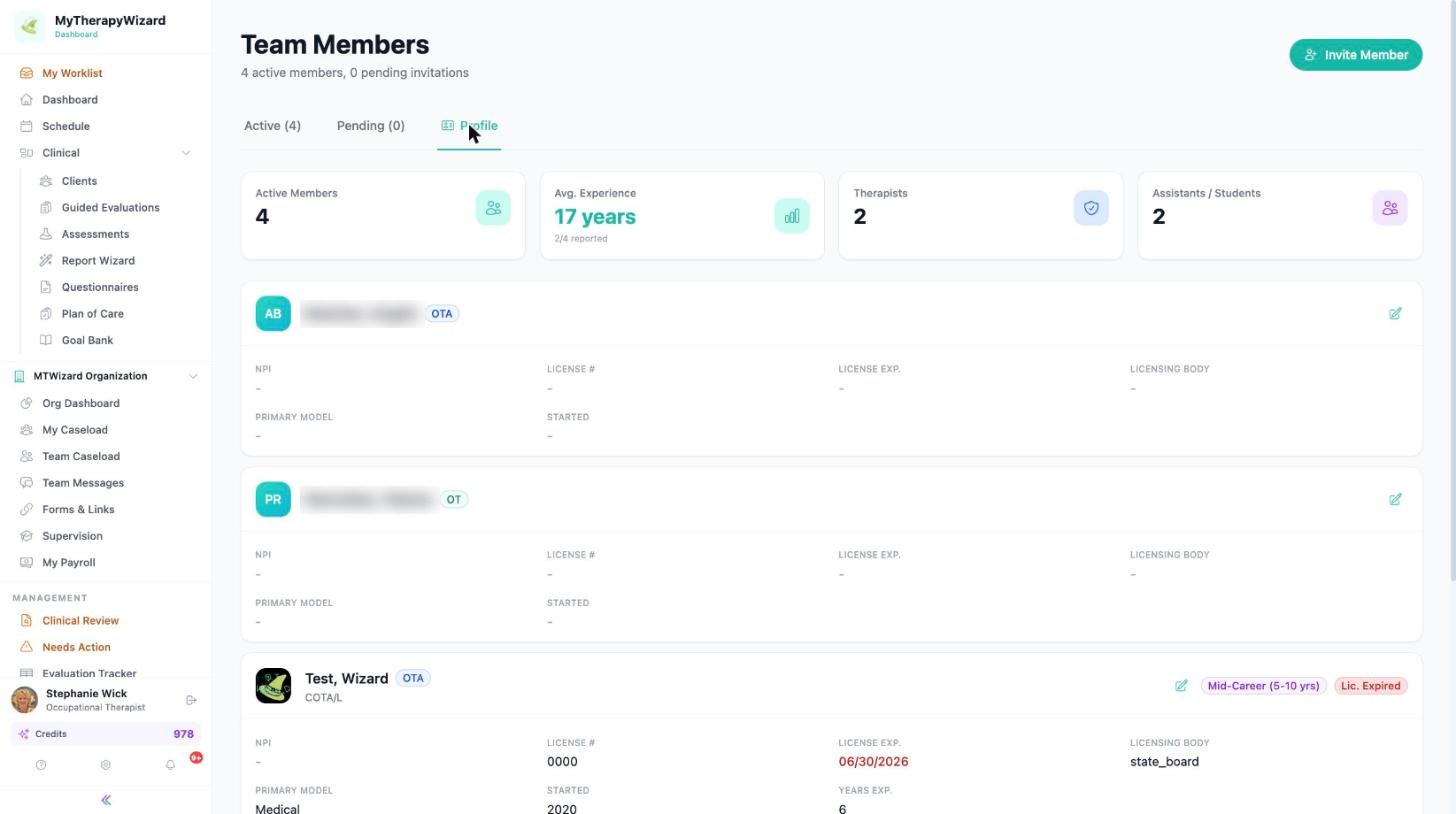The width and height of the screenshot is (1456, 814).
Task: Collapse MTWizard Organization section
Action: point(193,376)
